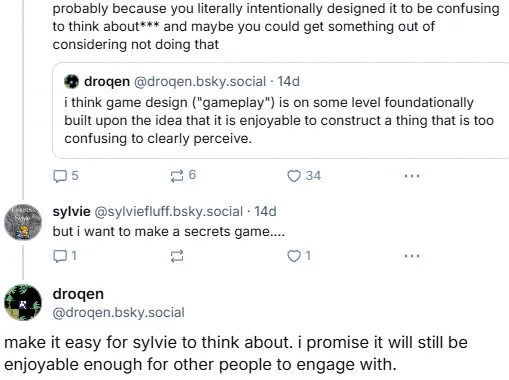The width and height of the screenshot is (509, 380).
Task: Open @droqen.bsky.social handle in quoted post
Action: pos(200,82)
